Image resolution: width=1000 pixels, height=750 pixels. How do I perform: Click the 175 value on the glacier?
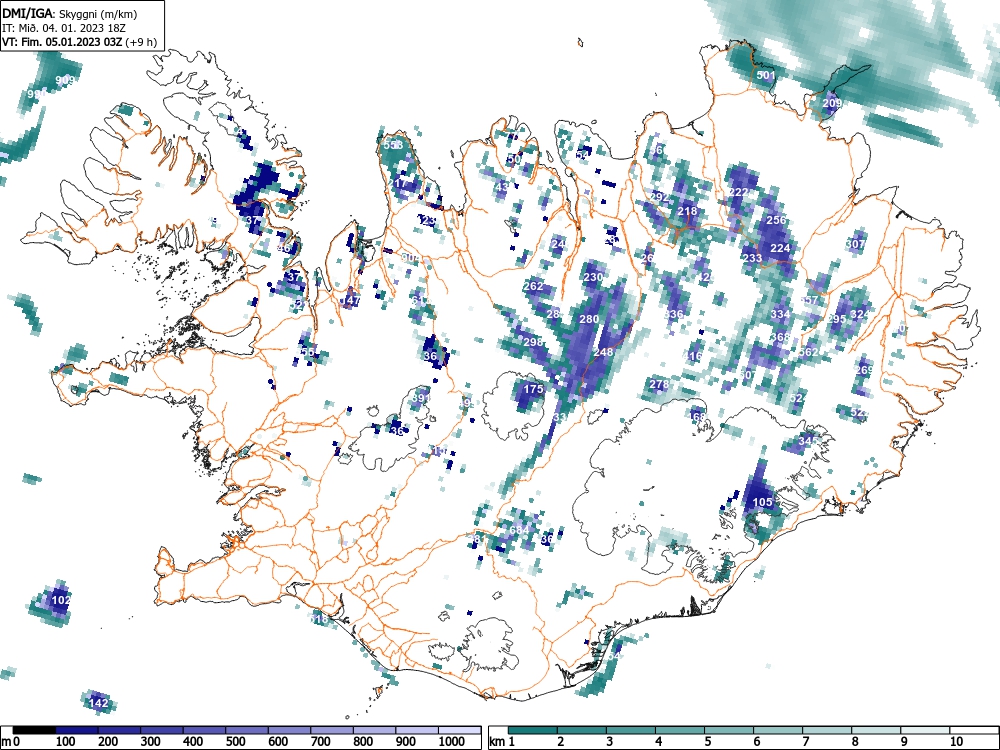[534, 389]
